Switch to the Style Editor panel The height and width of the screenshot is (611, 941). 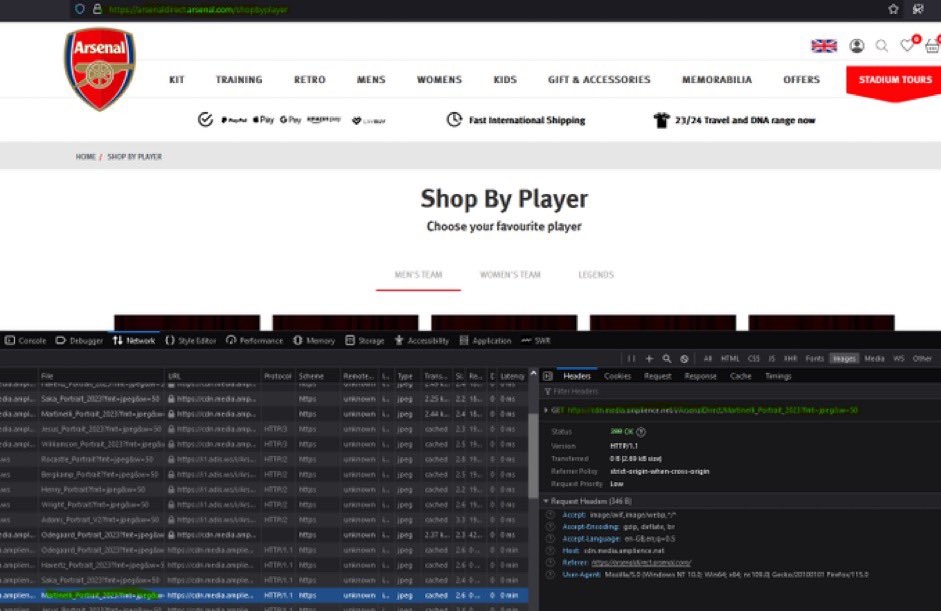pos(190,340)
